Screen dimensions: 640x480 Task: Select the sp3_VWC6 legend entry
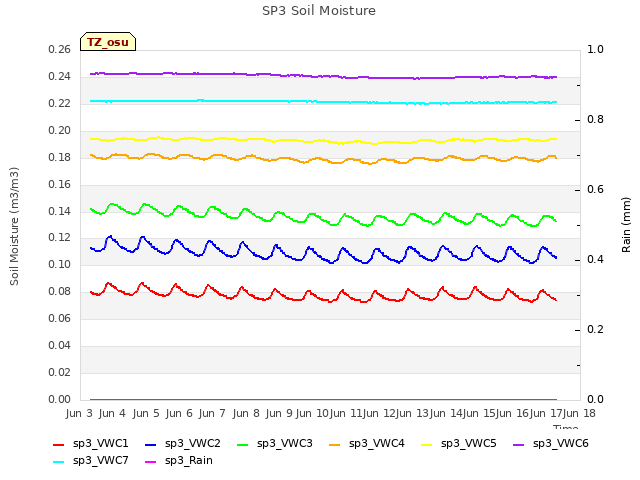point(551,444)
